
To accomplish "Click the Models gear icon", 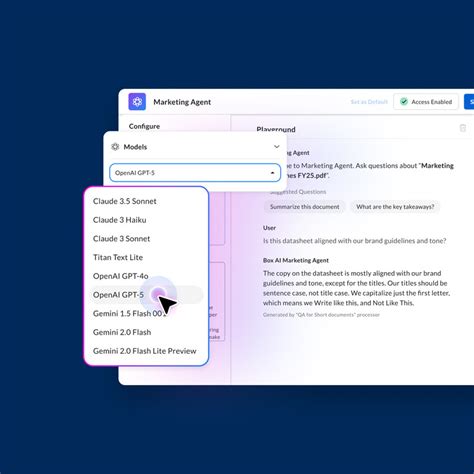I will [115, 147].
